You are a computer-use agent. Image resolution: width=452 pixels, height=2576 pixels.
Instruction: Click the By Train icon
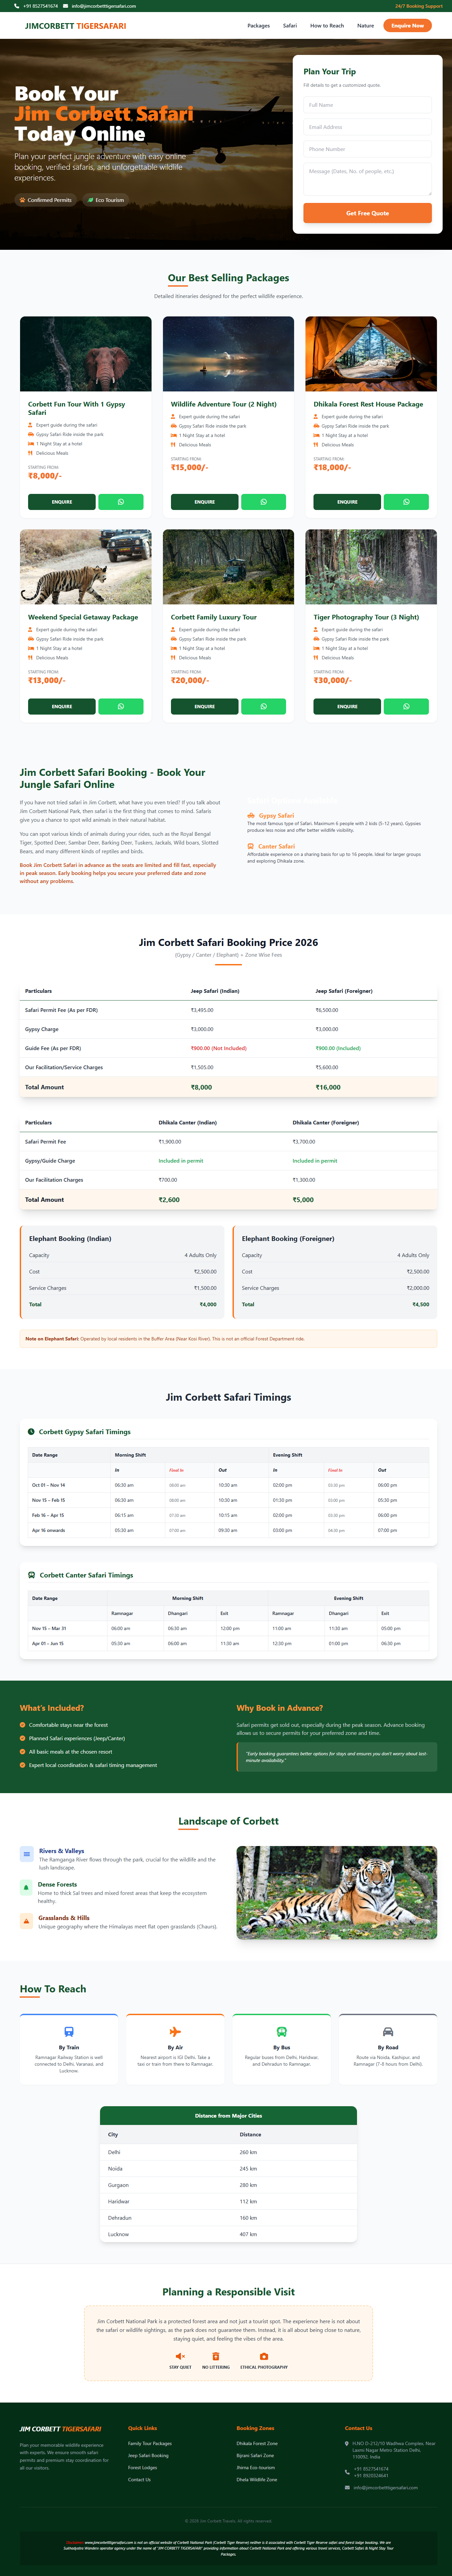[69, 2032]
